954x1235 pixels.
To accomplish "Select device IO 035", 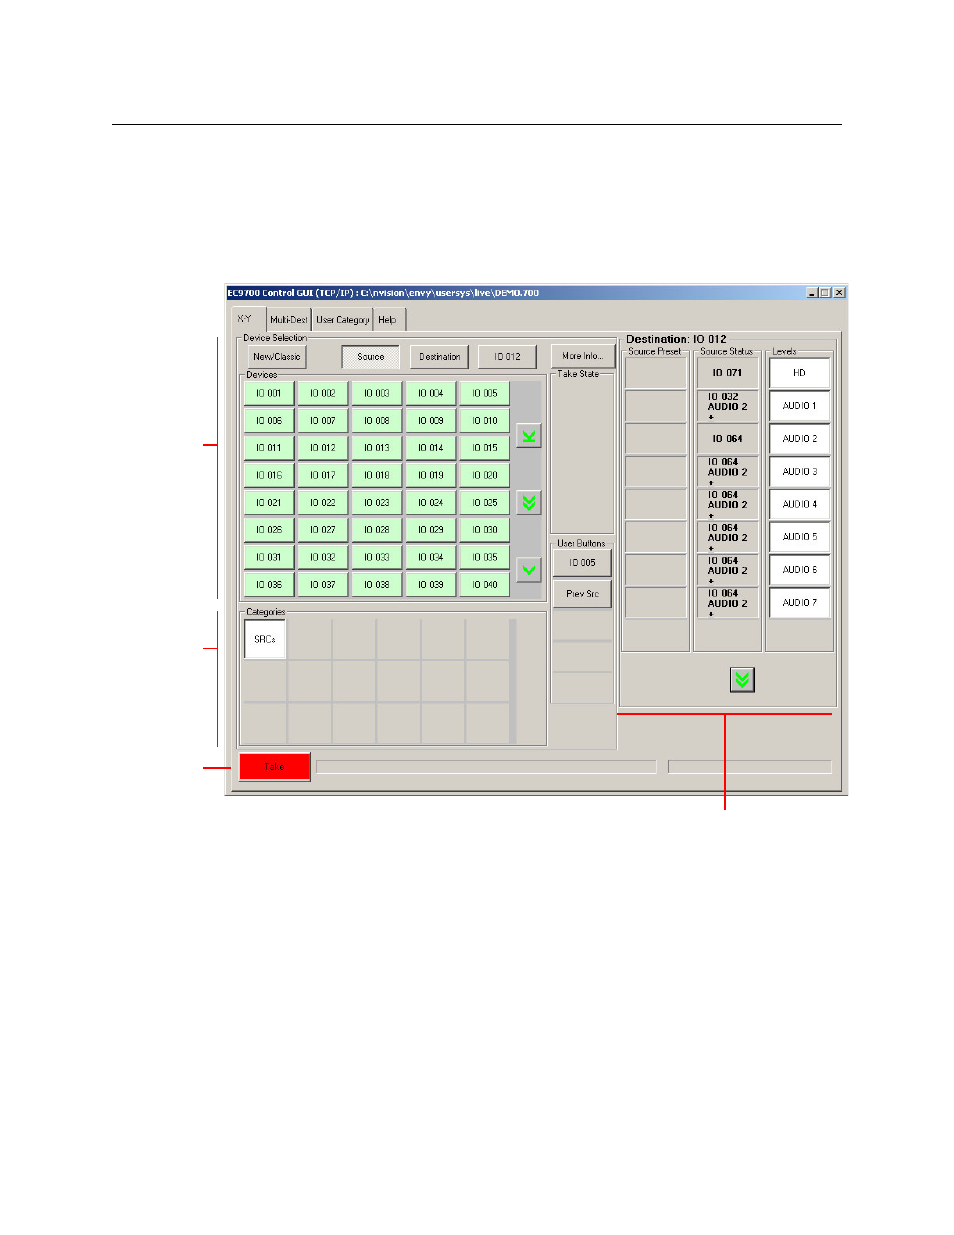I will coord(484,558).
